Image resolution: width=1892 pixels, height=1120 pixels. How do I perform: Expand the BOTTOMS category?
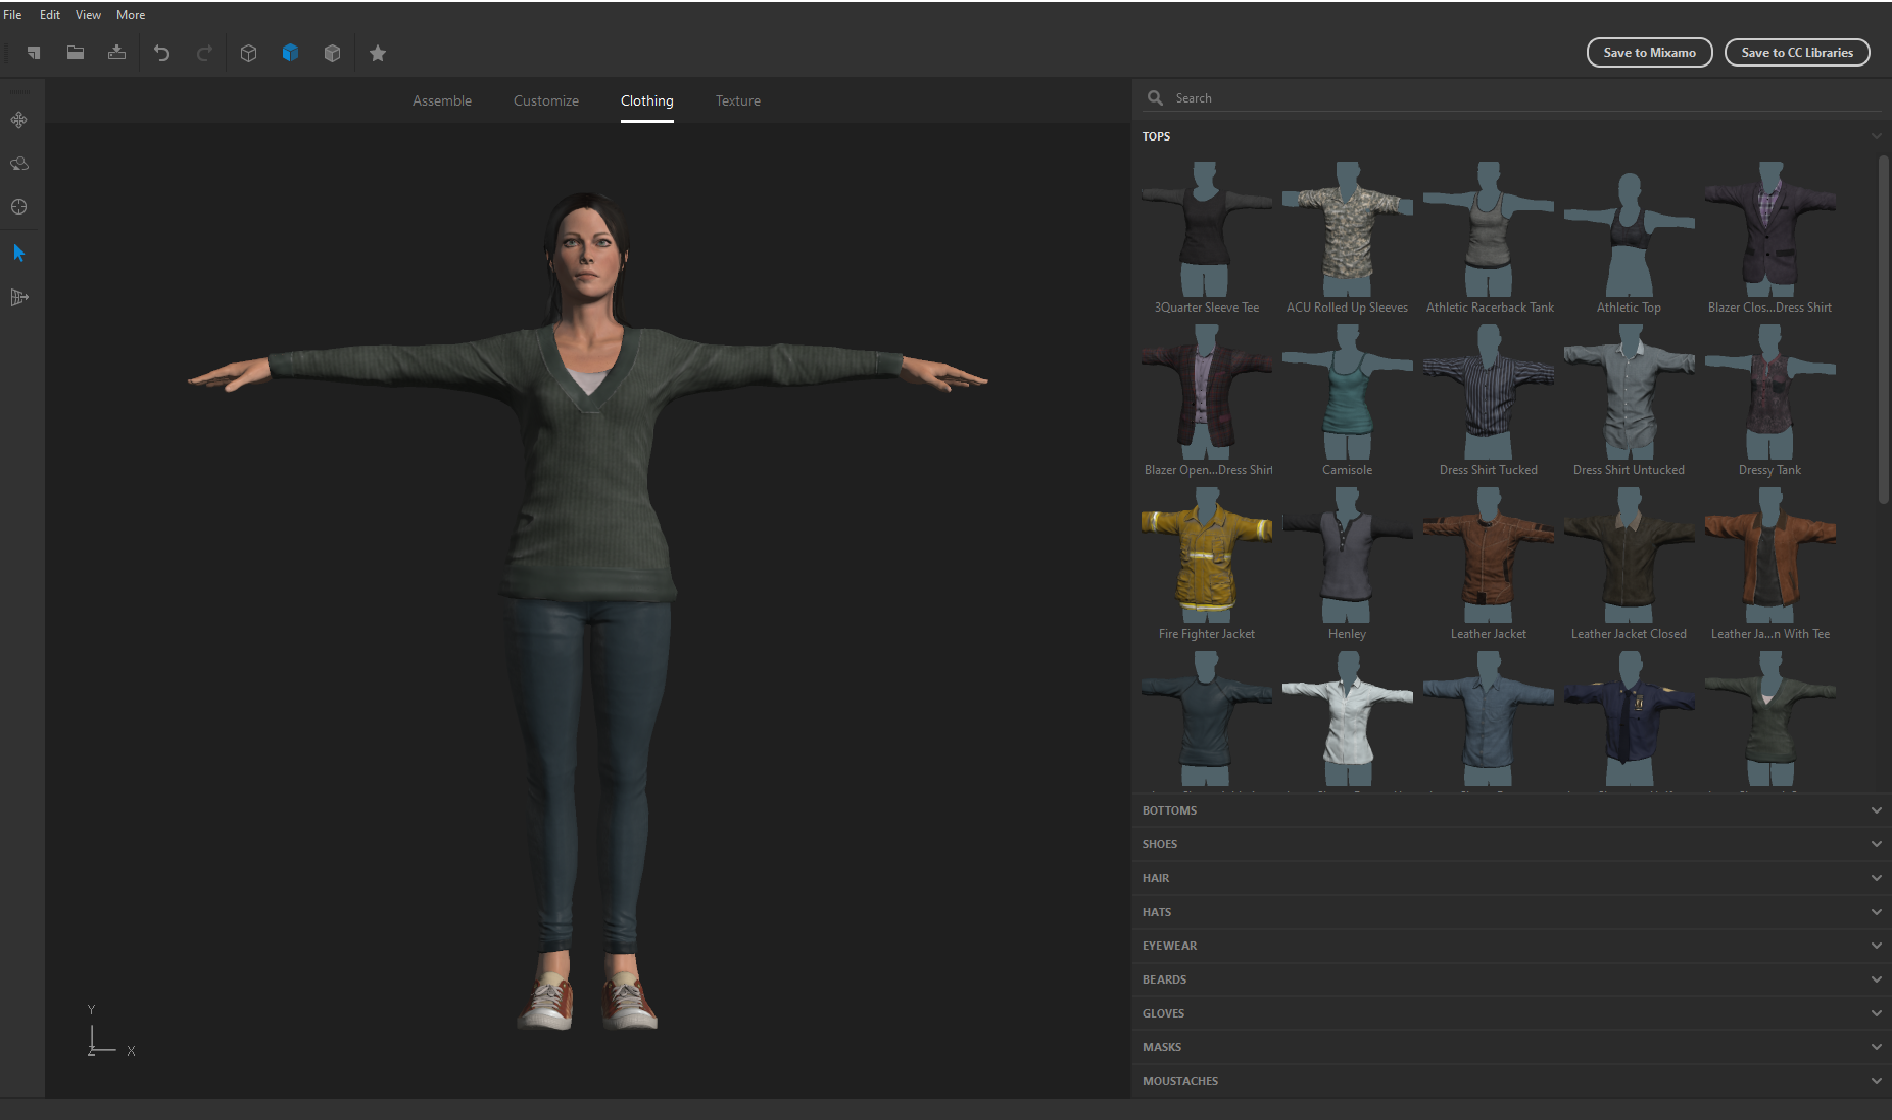(x=1511, y=811)
